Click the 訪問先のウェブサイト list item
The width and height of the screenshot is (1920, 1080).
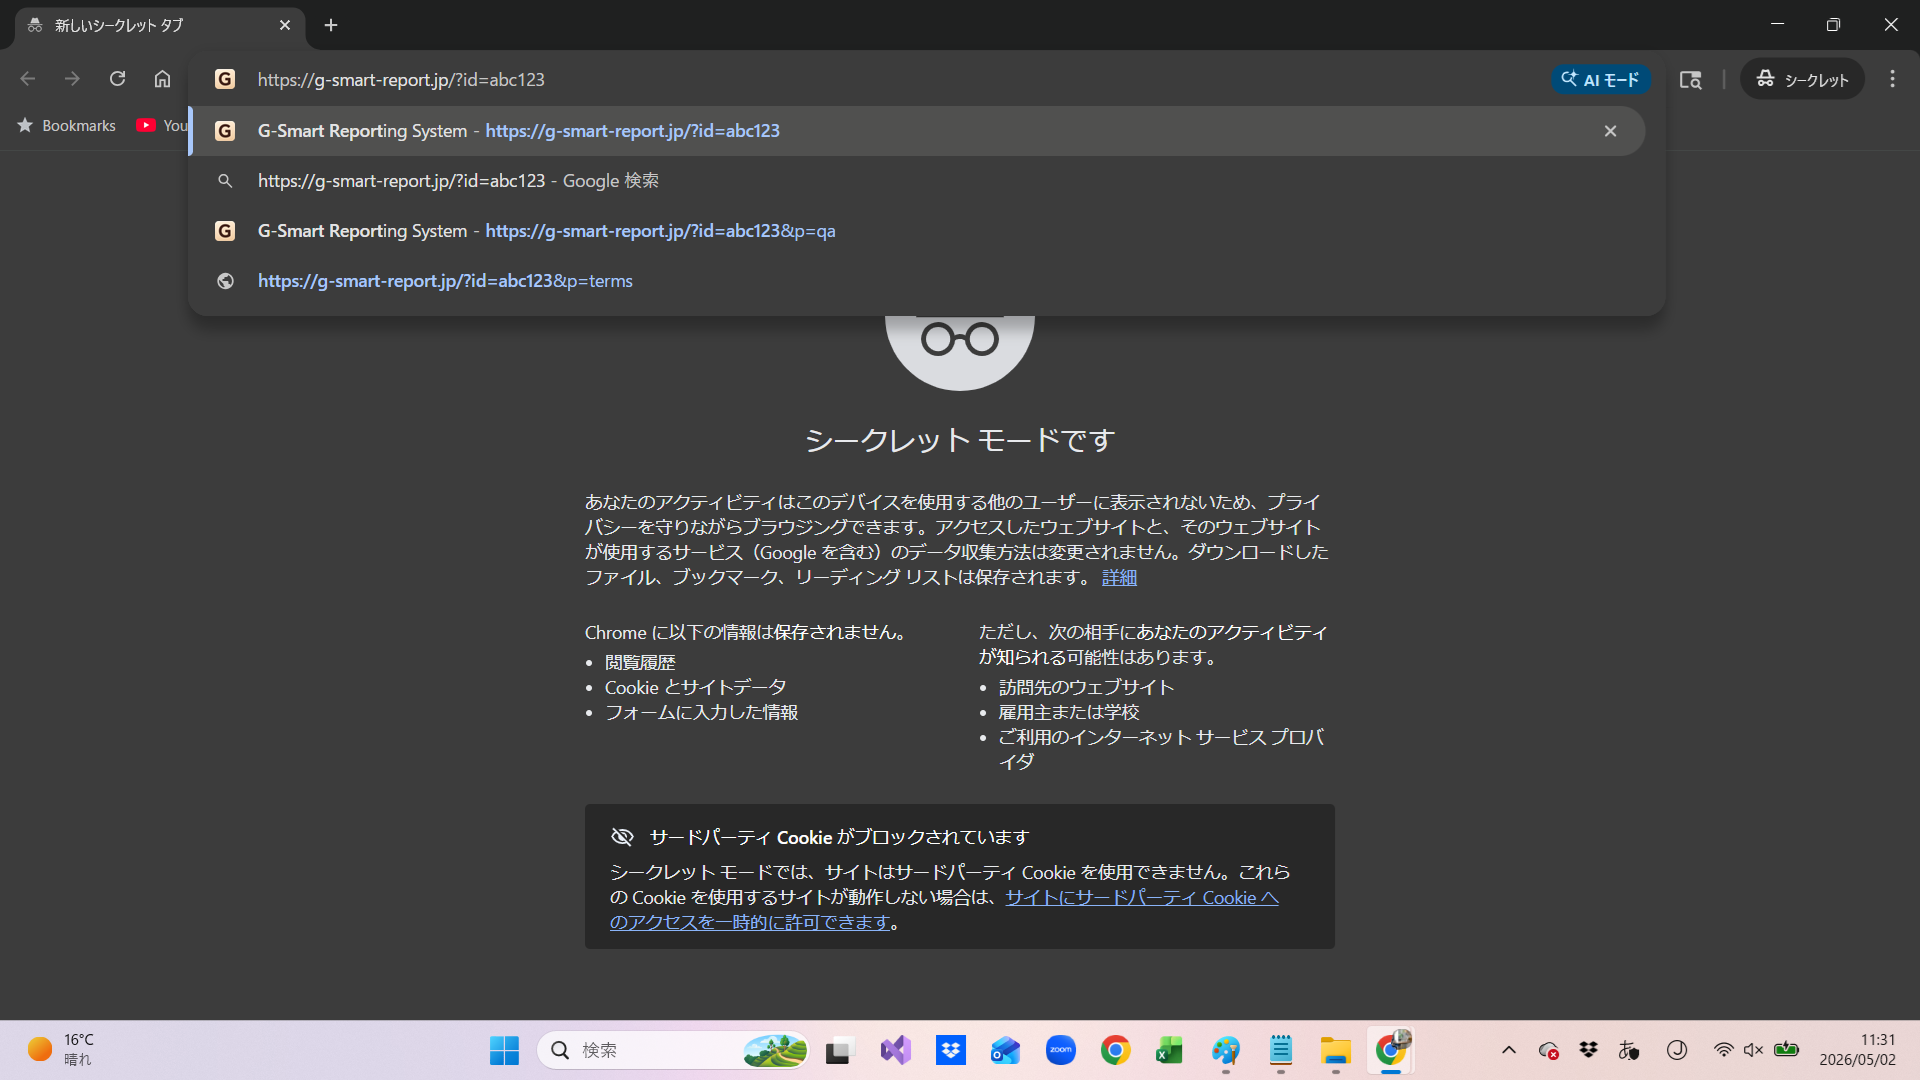1086,687
